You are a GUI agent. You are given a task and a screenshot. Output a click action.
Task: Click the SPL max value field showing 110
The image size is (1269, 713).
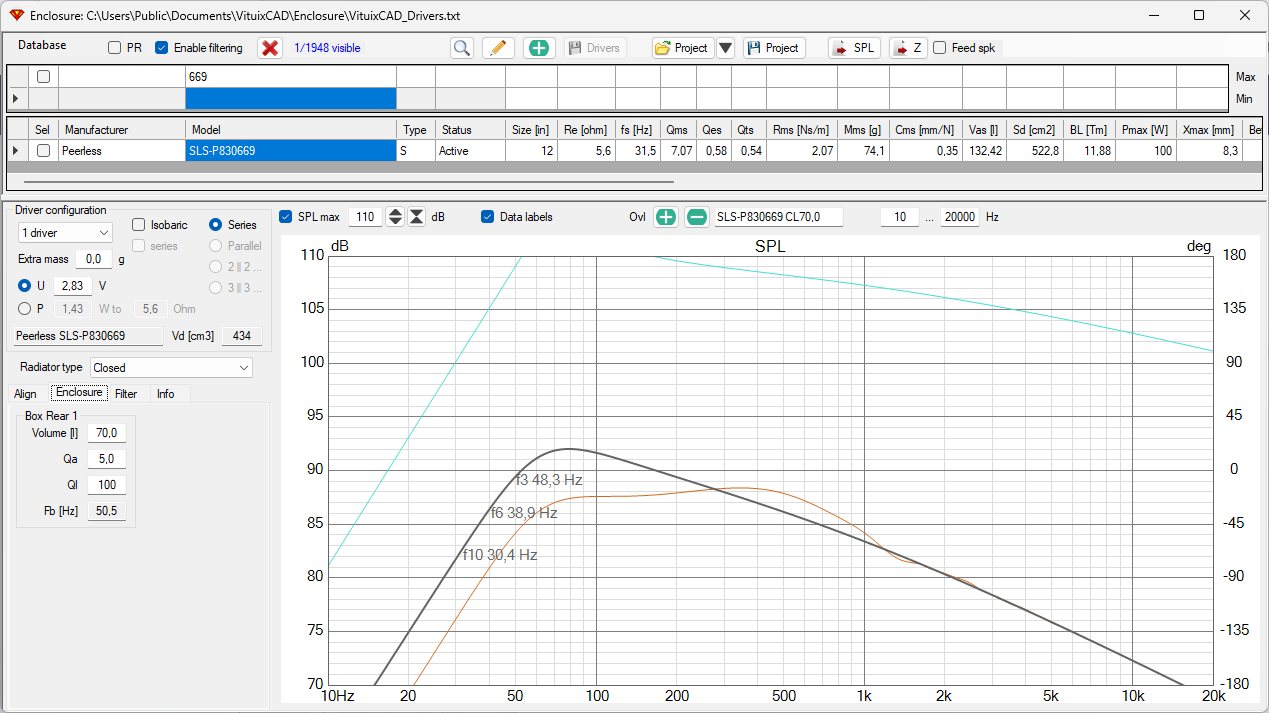366,217
